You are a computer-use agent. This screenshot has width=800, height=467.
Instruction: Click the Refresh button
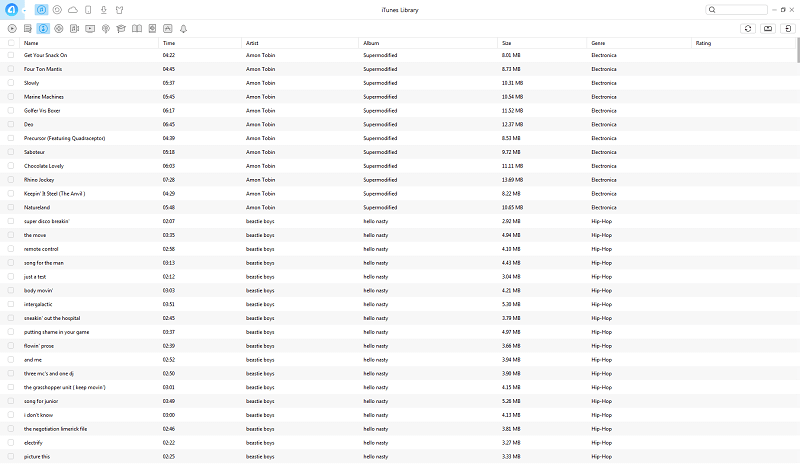[x=748, y=29]
